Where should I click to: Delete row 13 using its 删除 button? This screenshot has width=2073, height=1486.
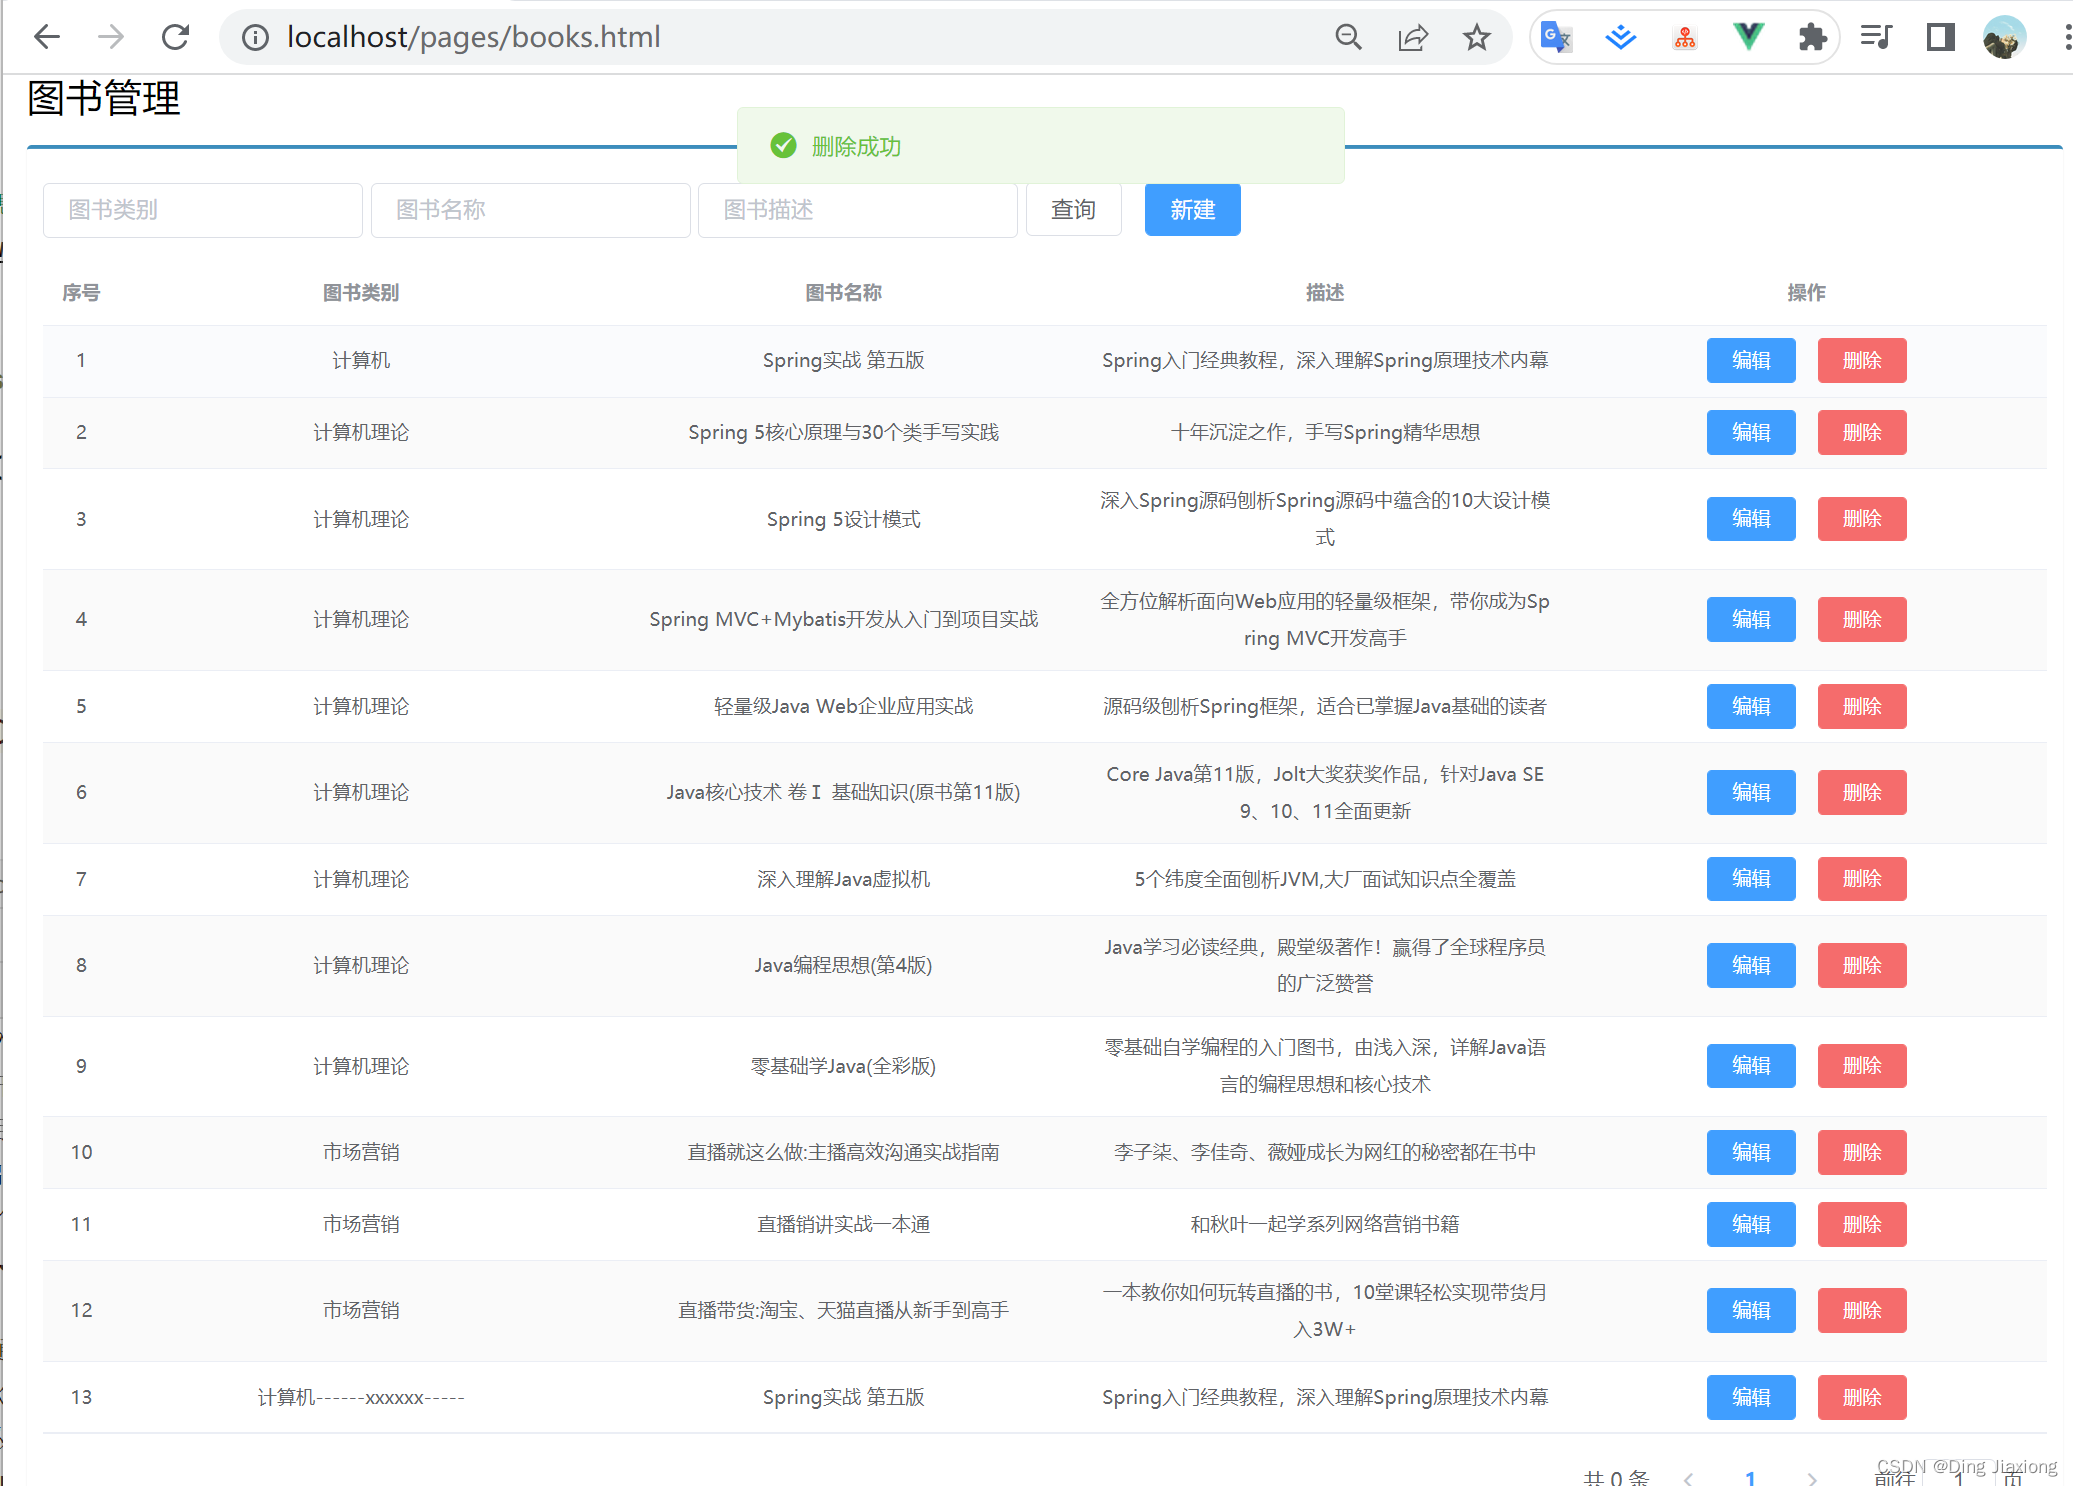click(x=1861, y=1397)
